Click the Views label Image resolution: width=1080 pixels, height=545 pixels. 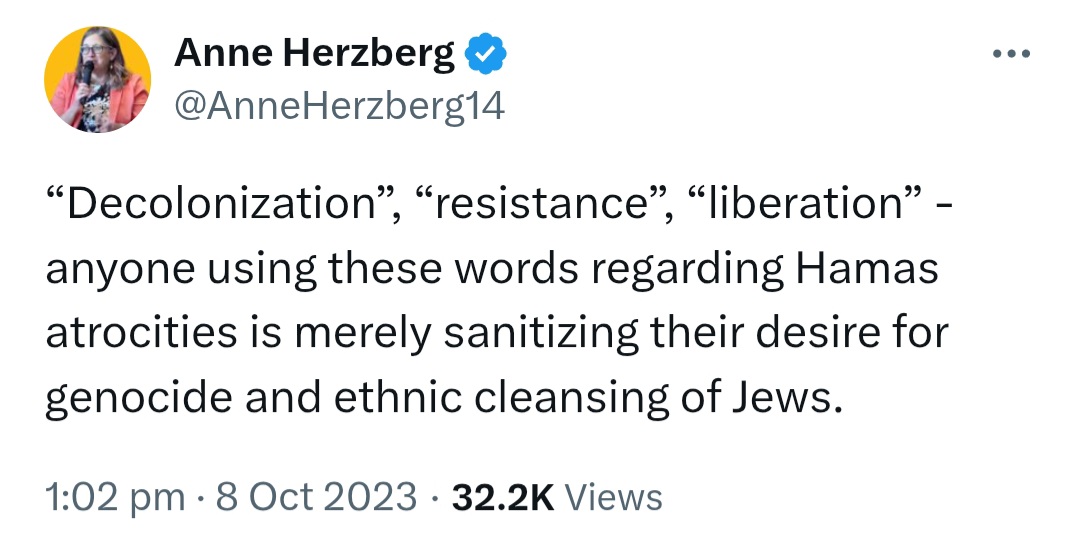pos(613,497)
